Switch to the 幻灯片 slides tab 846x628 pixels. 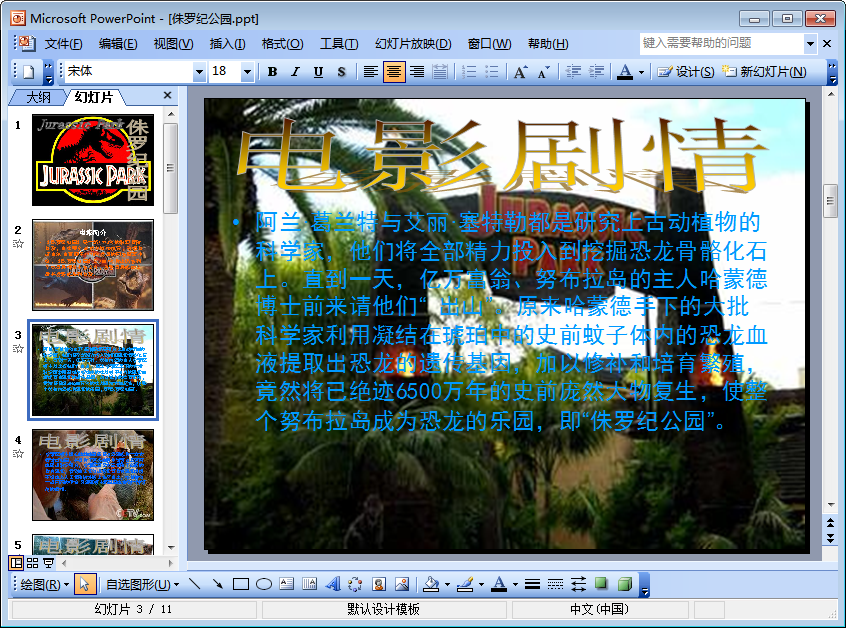click(x=94, y=97)
